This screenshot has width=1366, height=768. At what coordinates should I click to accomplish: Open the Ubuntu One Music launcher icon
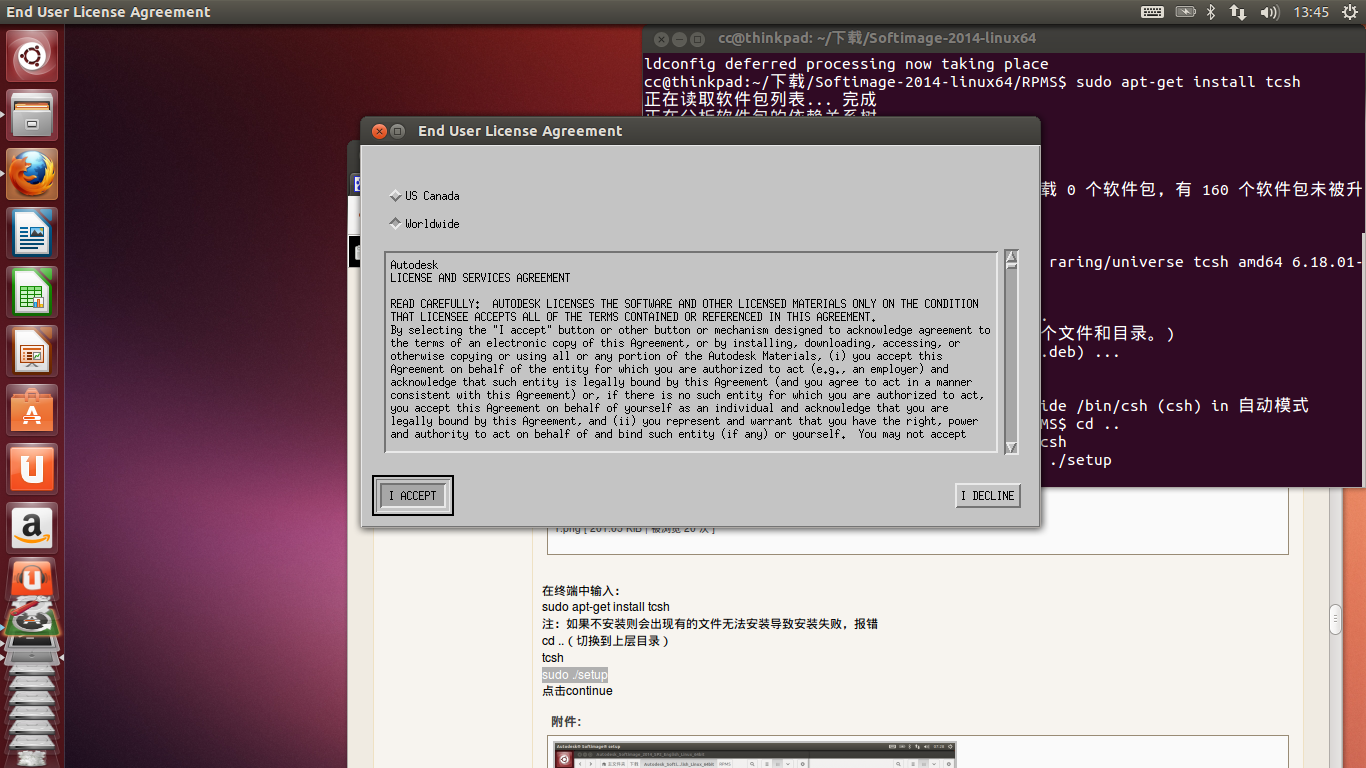pos(33,578)
